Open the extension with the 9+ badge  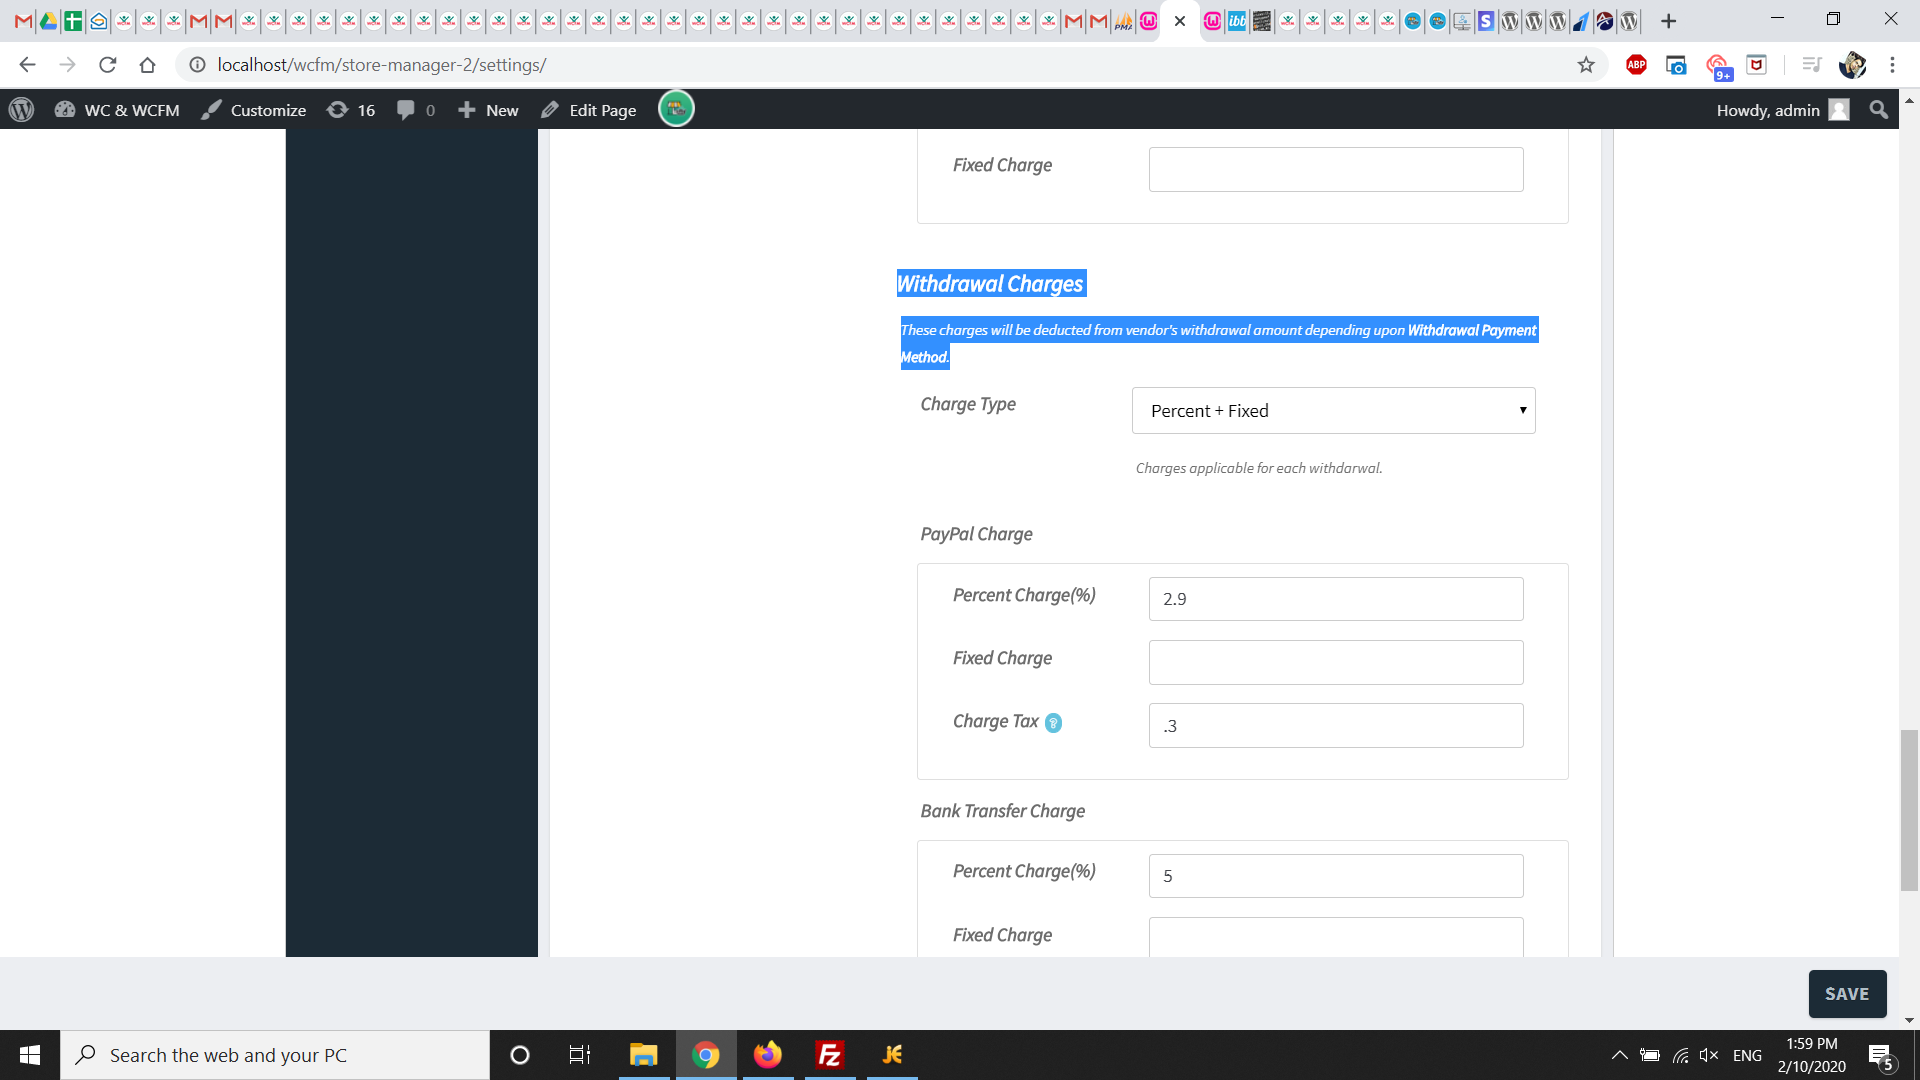coord(1718,67)
